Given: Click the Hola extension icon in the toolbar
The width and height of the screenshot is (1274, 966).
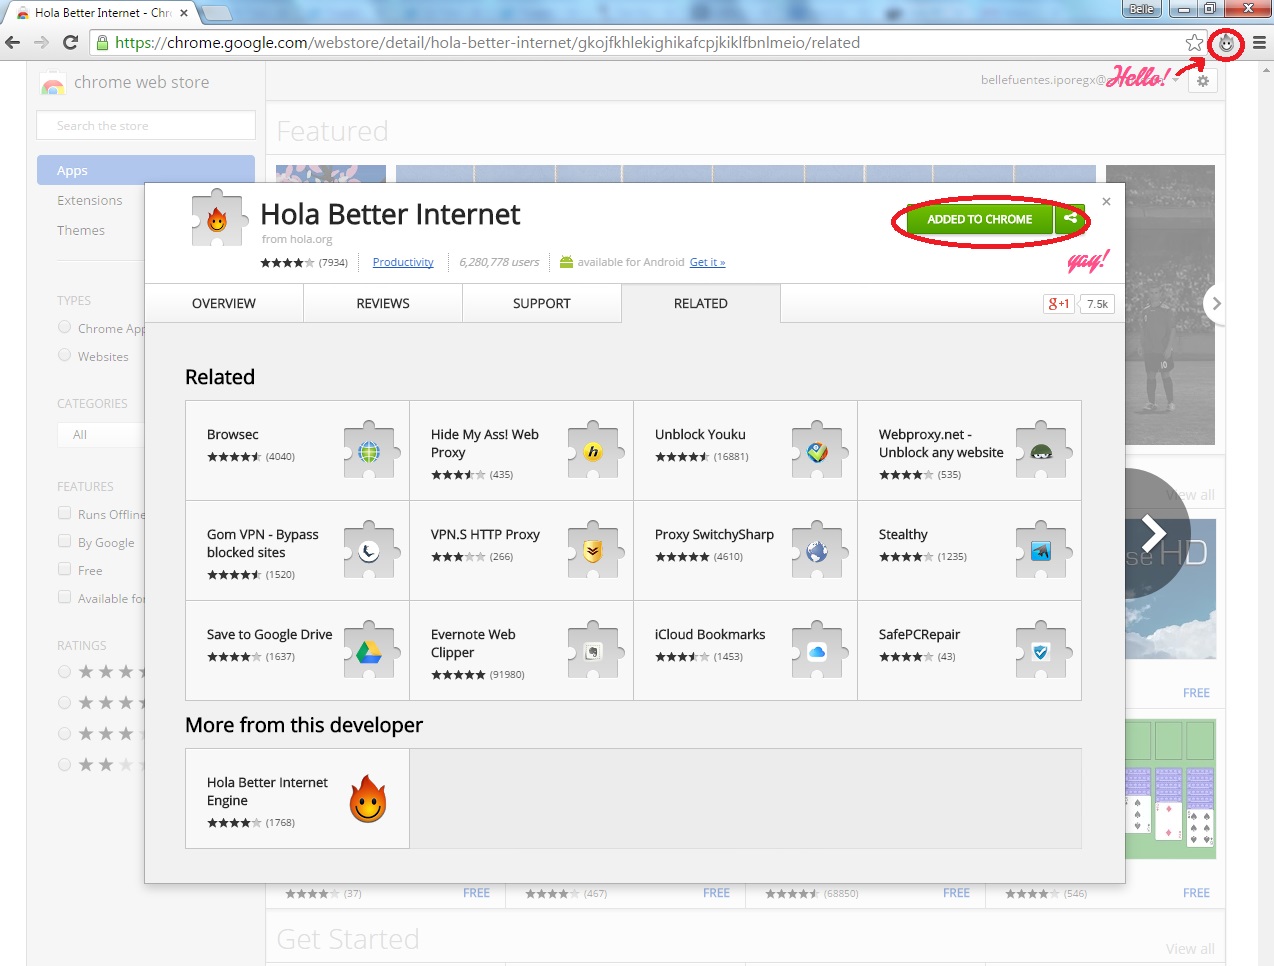Looking at the screenshot, I should coord(1226,43).
